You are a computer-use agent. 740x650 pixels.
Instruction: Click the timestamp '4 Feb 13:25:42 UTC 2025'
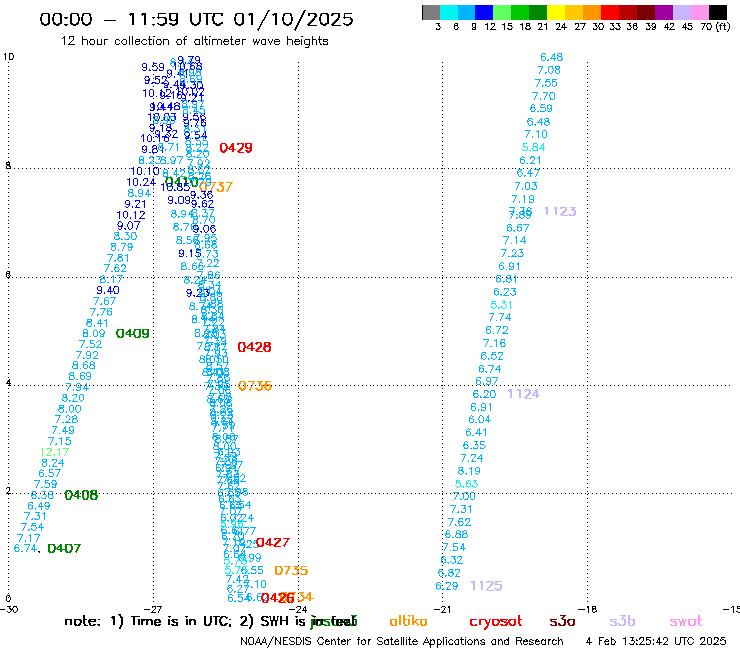(x=656, y=642)
